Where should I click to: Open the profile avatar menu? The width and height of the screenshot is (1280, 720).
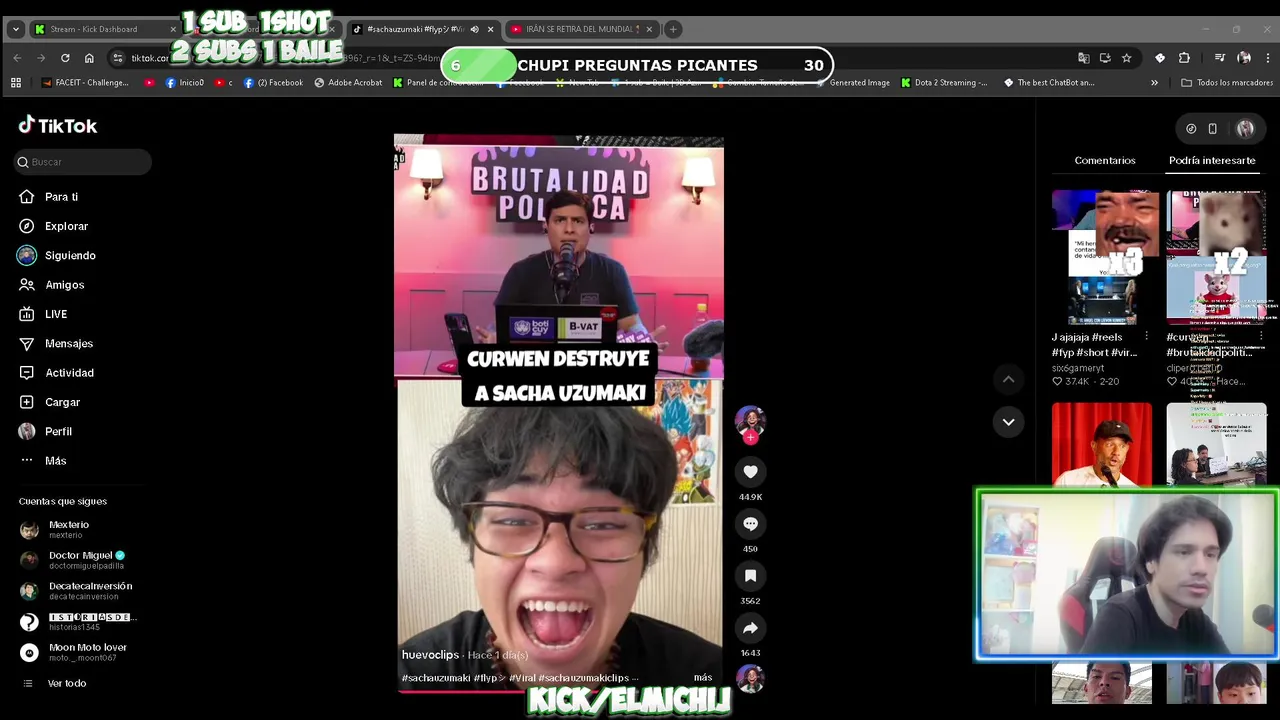pyautogui.click(x=1245, y=128)
